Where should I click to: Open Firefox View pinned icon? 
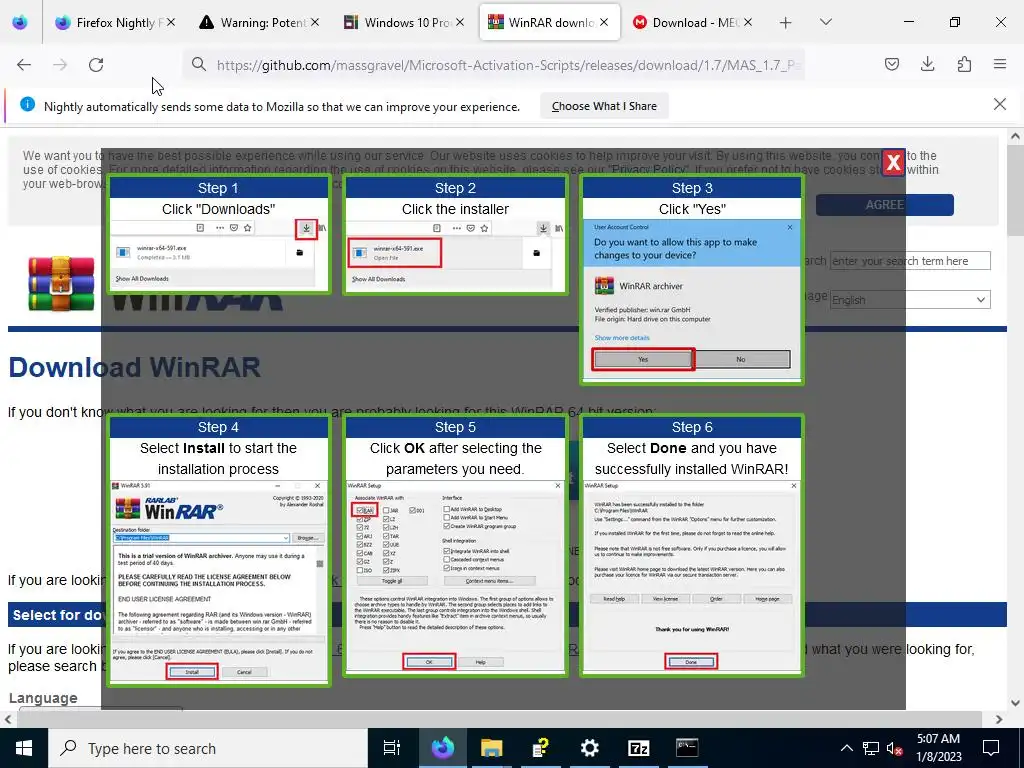point(20,22)
